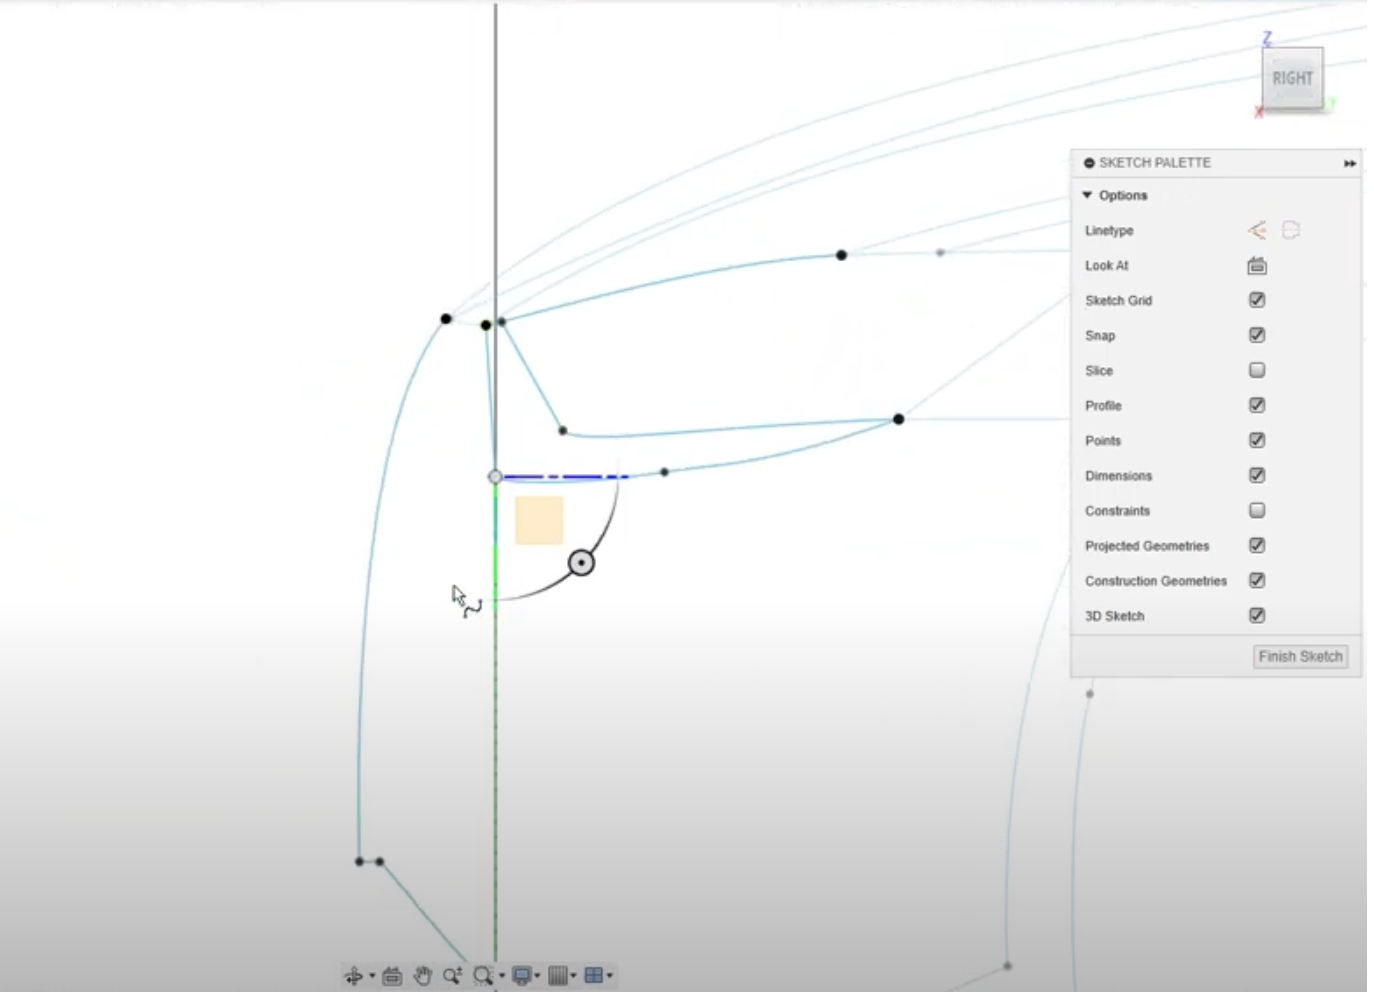The width and height of the screenshot is (1374, 992).
Task: Click the Linetype label text
Action: (1109, 231)
